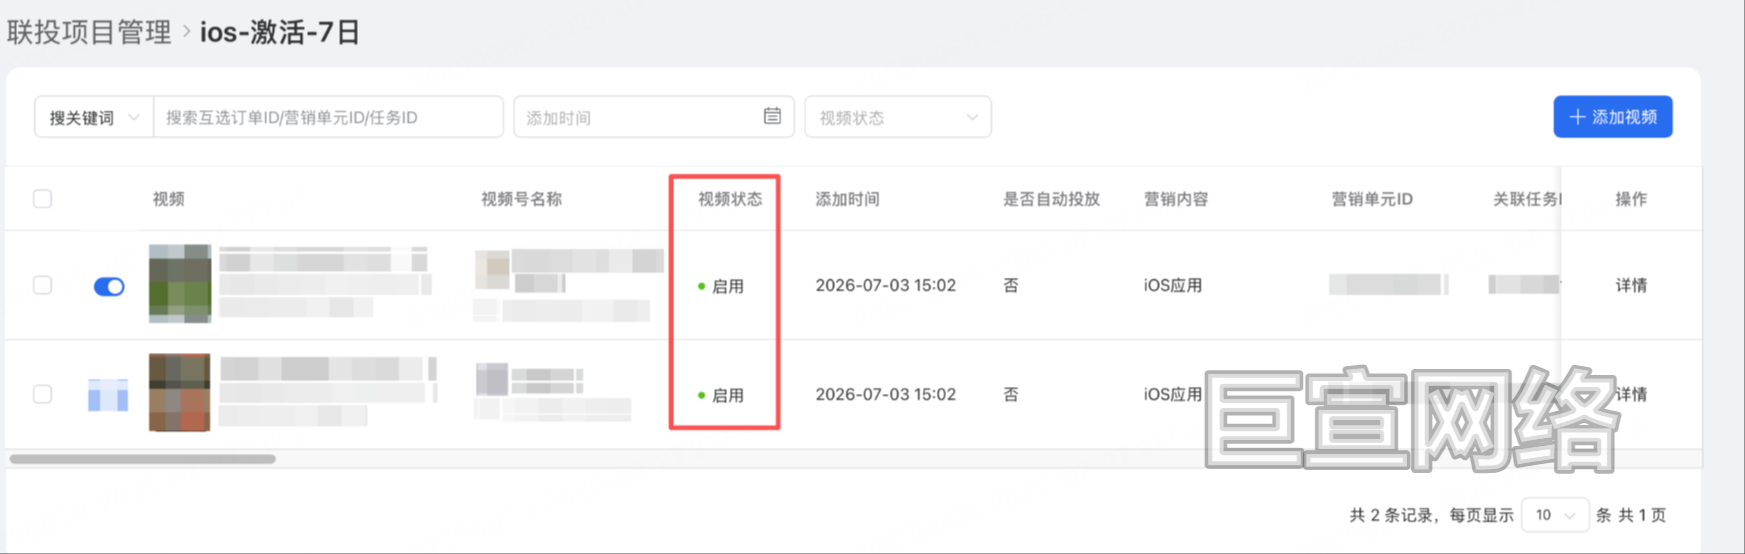Viewport: 1745px width, 554px height.
Task: Click the breadcrumb arrow after 联投项目管理
Action: click(186, 32)
